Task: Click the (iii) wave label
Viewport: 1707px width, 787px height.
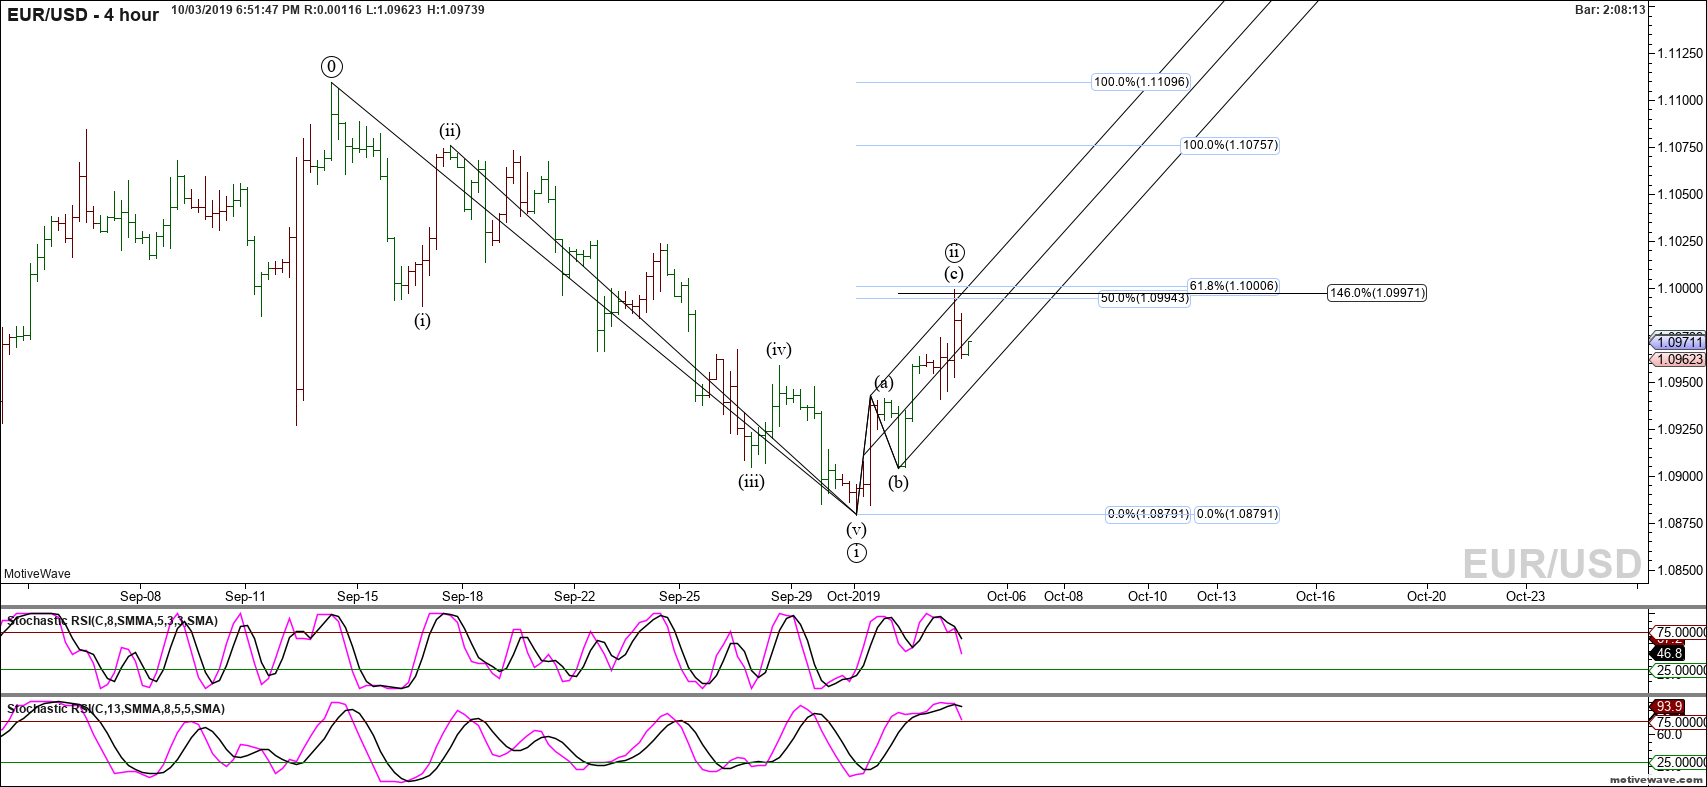Action: coord(751,482)
